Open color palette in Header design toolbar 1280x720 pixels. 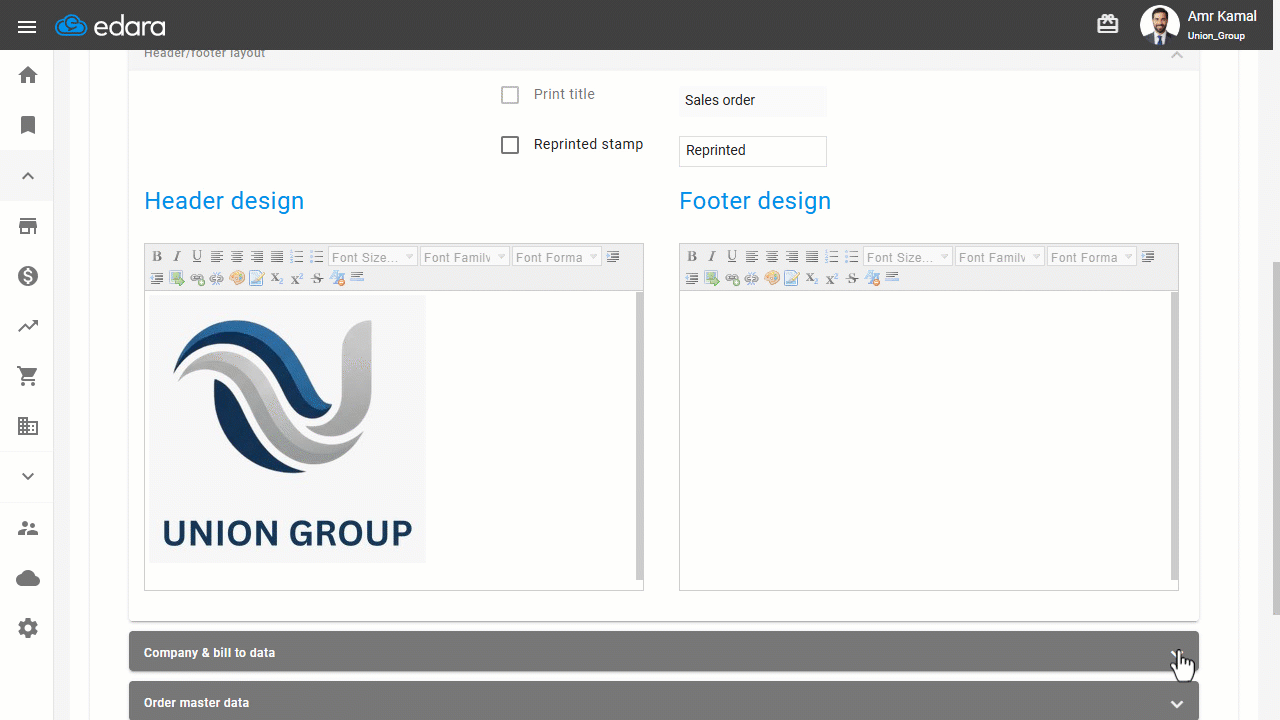237,278
